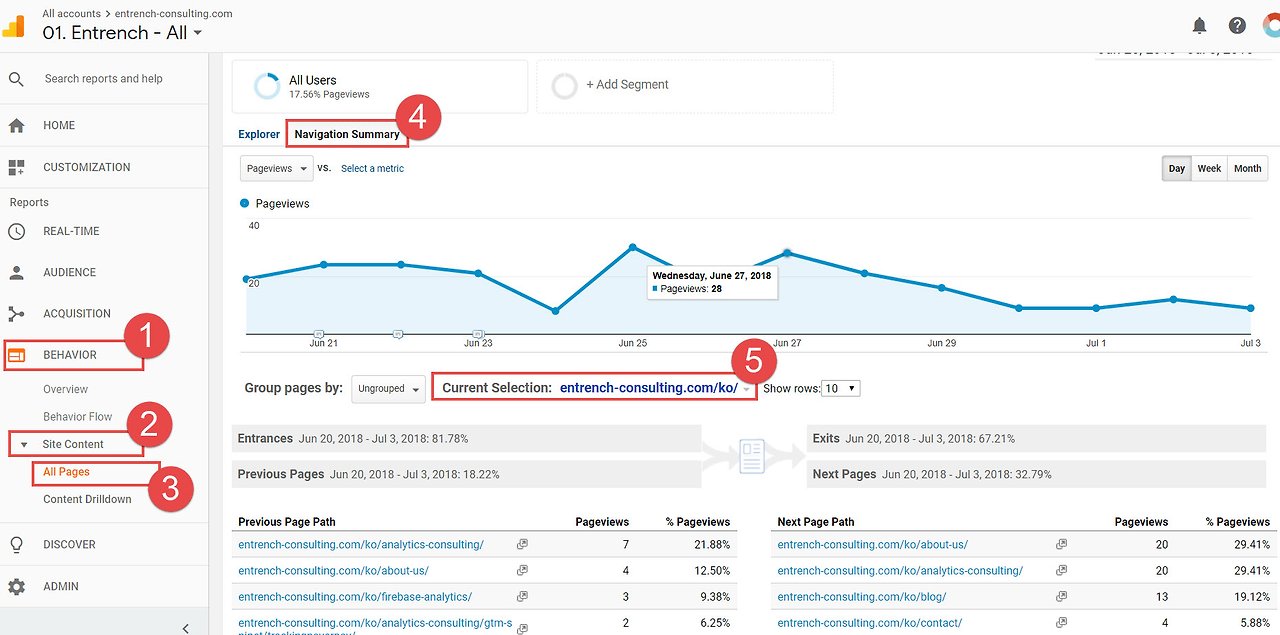
Task: Collapse the Site Content tree arrow
Action: pos(24,444)
